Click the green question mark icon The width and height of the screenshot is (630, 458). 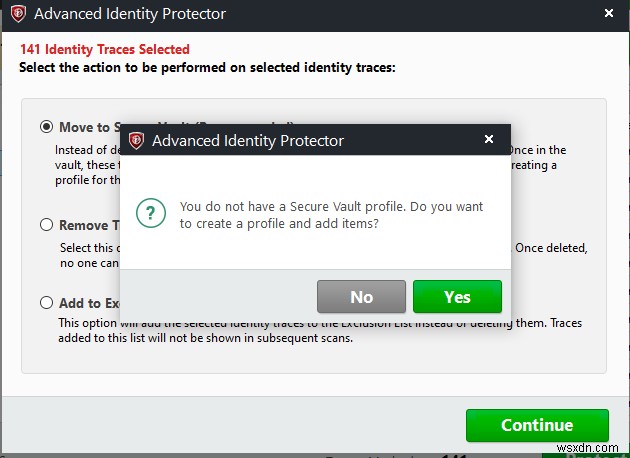click(x=150, y=214)
